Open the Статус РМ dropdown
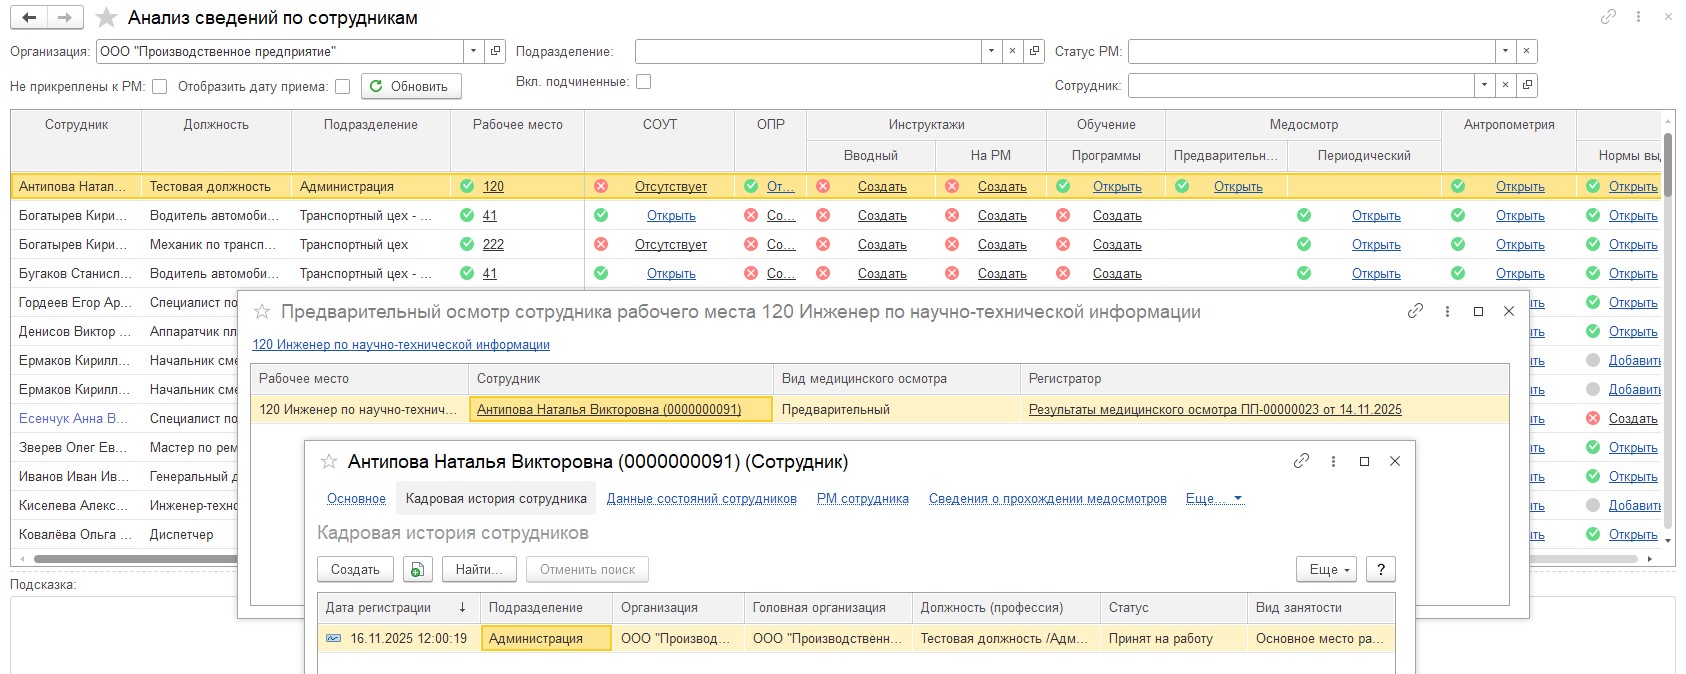This screenshot has height=674, width=1686. pyautogui.click(x=1505, y=51)
